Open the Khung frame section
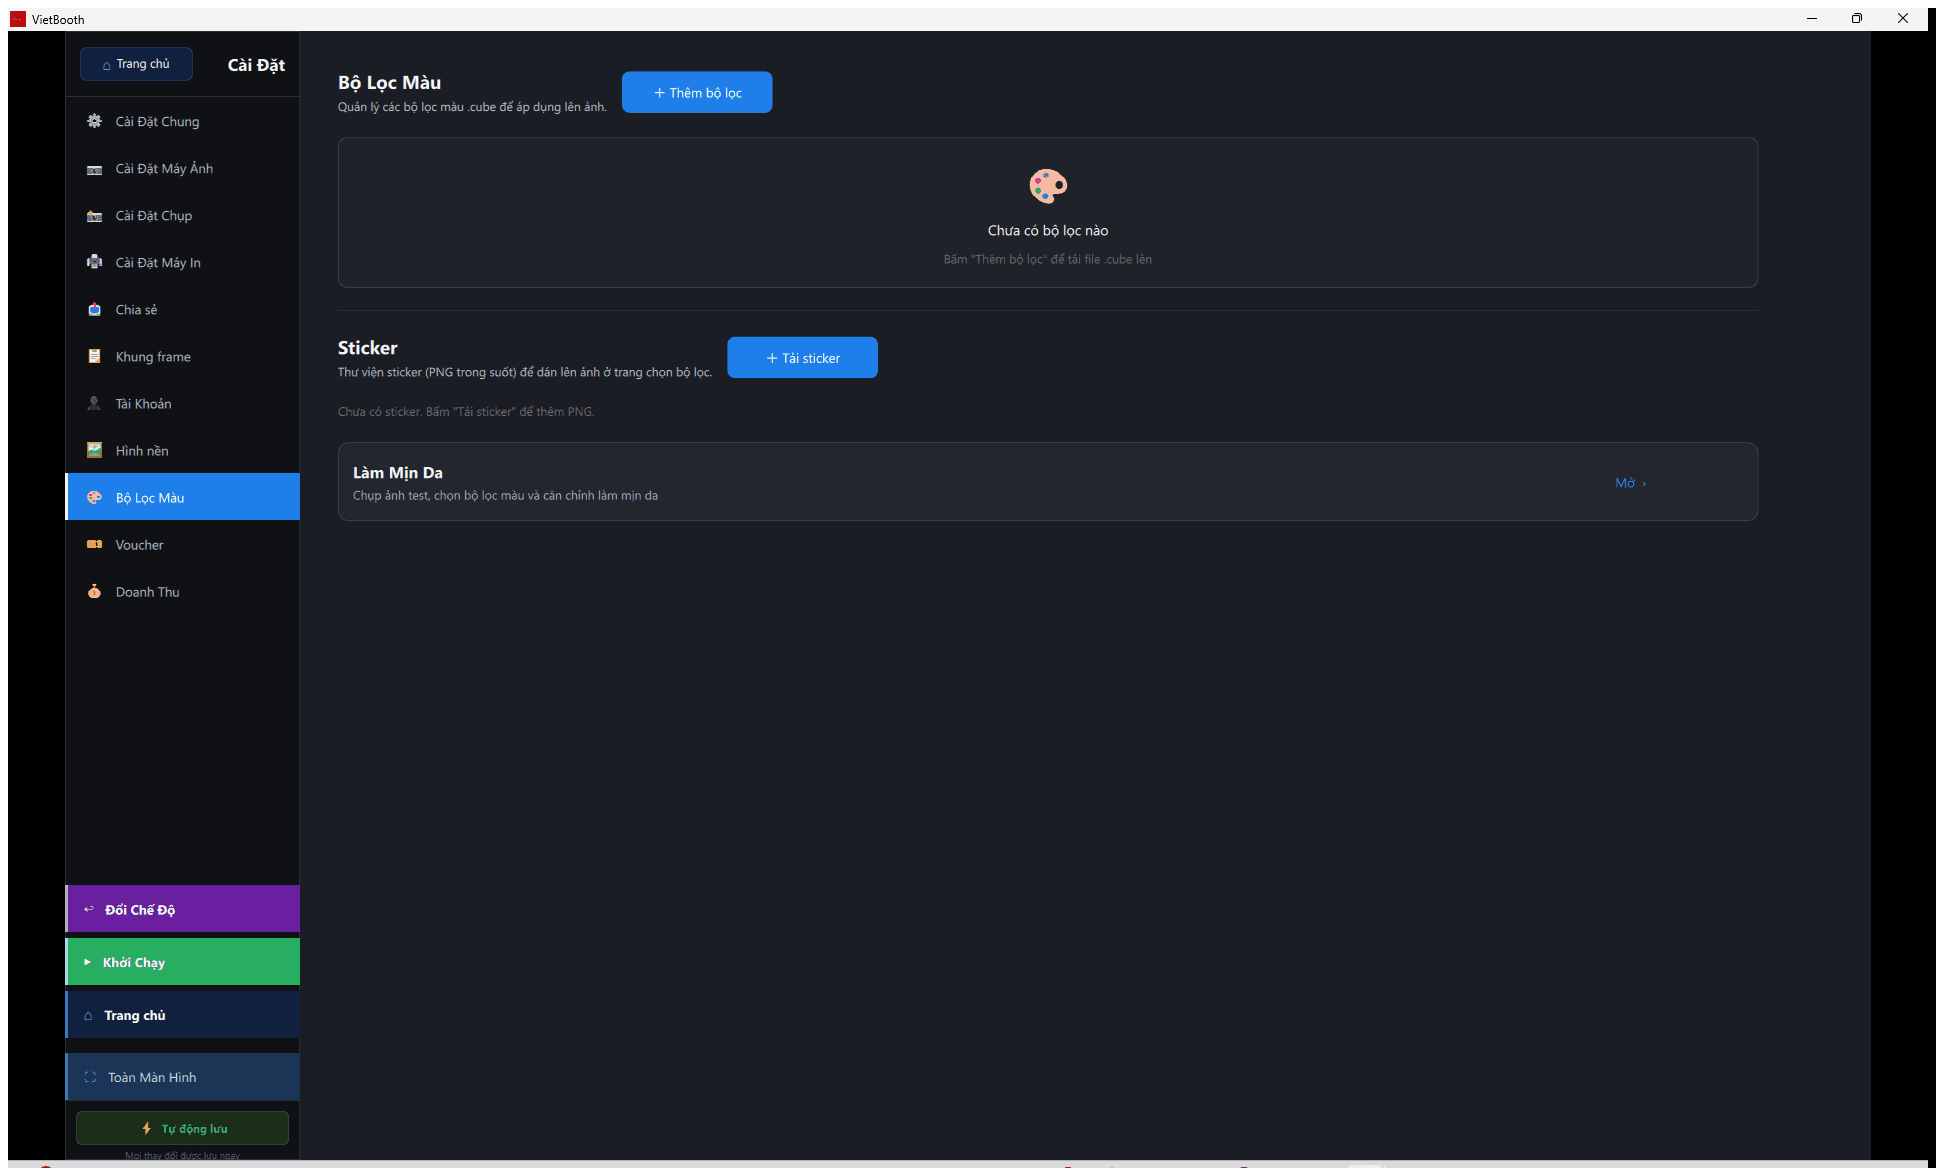This screenshot has height=1168, width=1936. [182, 356]
